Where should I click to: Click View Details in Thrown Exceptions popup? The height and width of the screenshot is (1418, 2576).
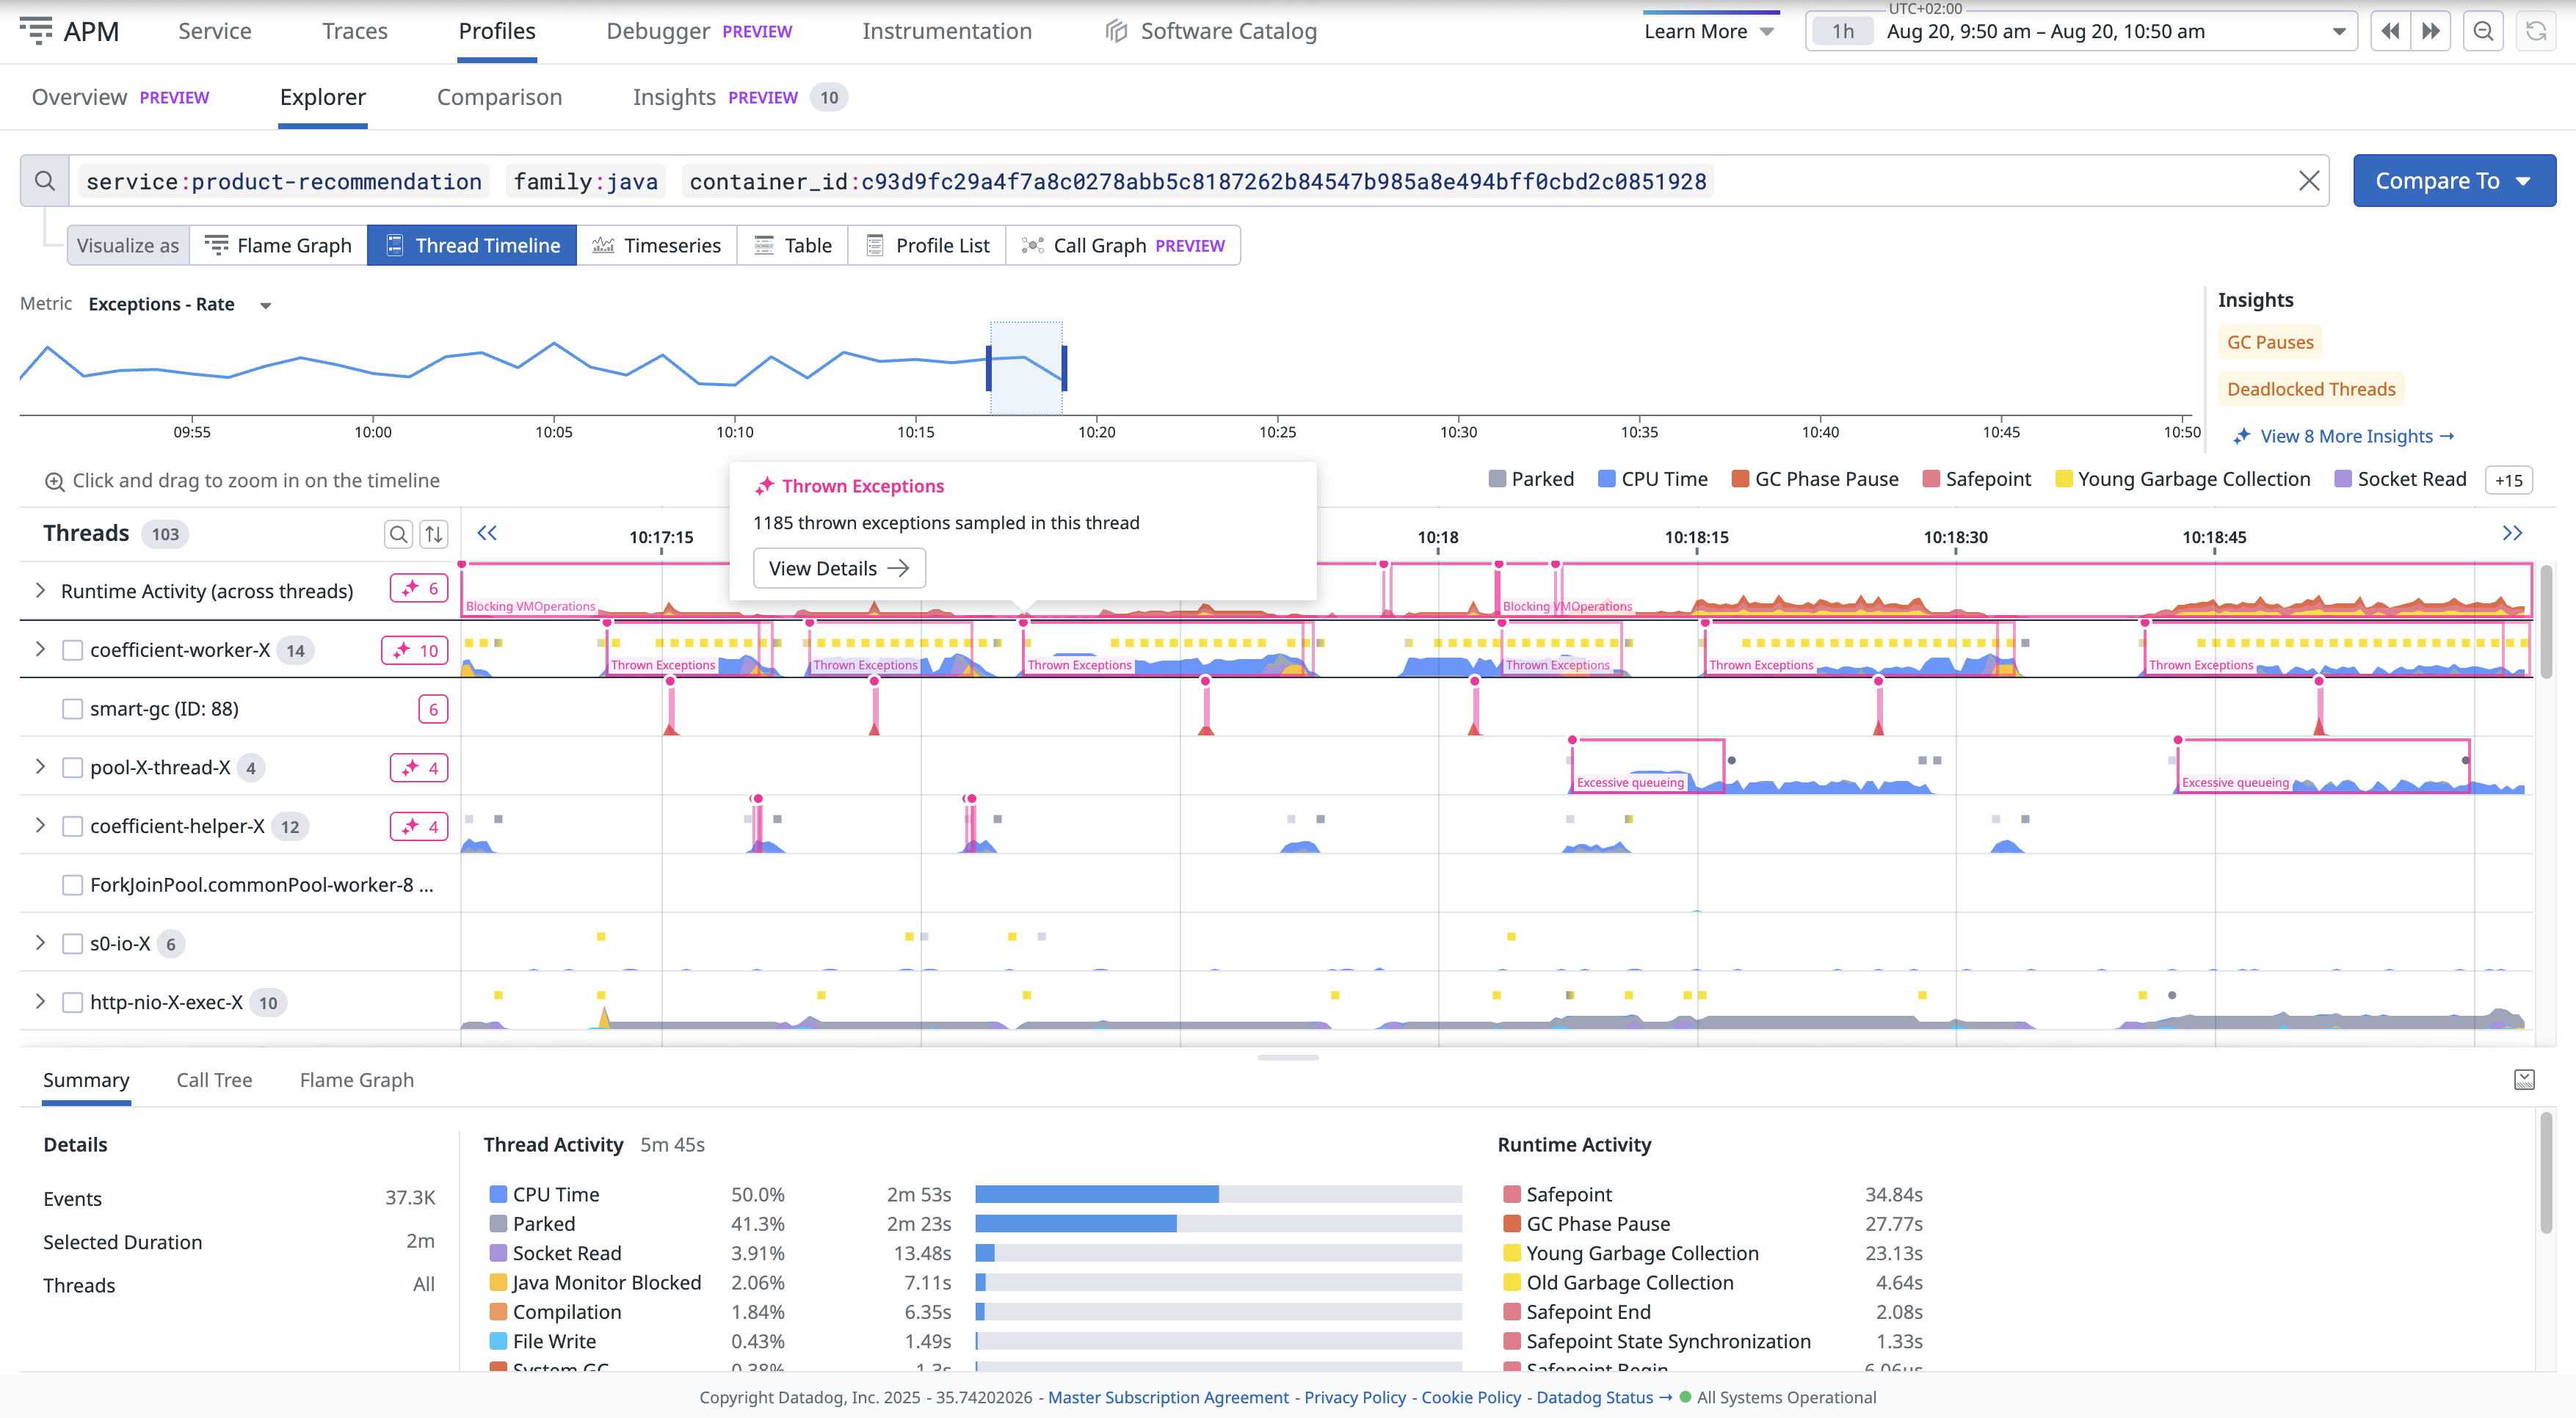point(839,568)
